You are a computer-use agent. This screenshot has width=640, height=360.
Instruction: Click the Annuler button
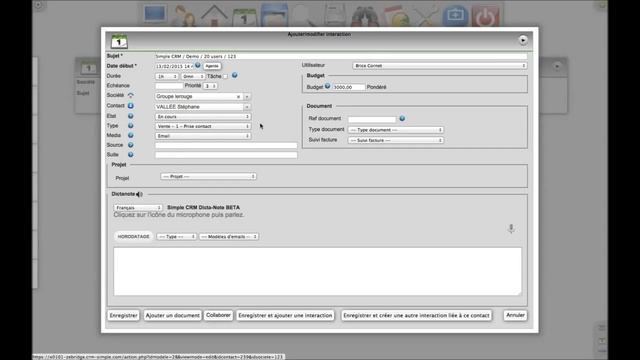(x=515, y=315)
